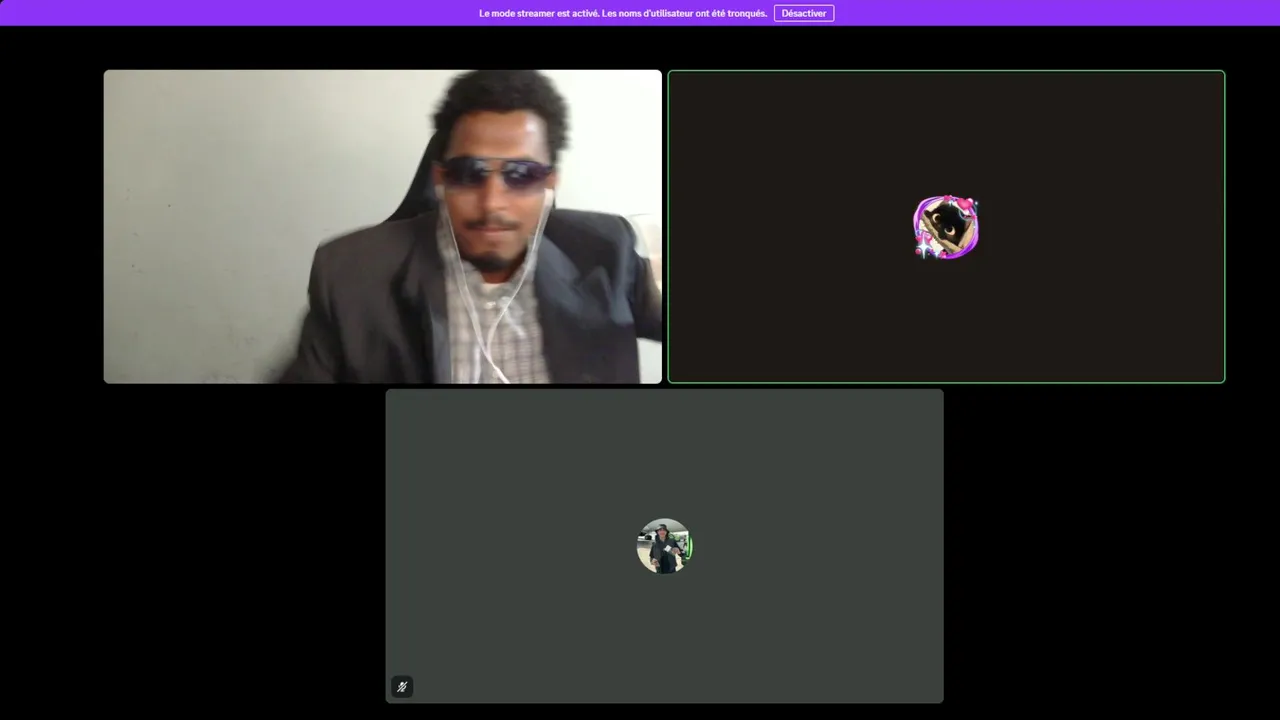Click the muted microphone icon in grey tile
Screen dimensions: 1280x720
(402, 687)
